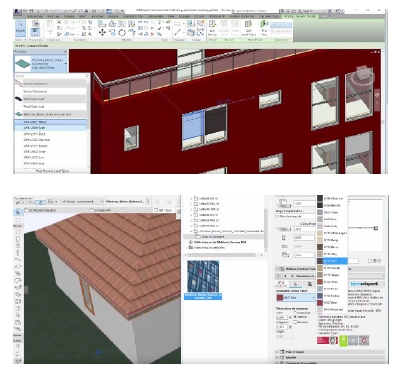This screenshot has height=374, width=401.
Task: Toggle the checked checkbox in dimension options
Action: tap(295, 317)
